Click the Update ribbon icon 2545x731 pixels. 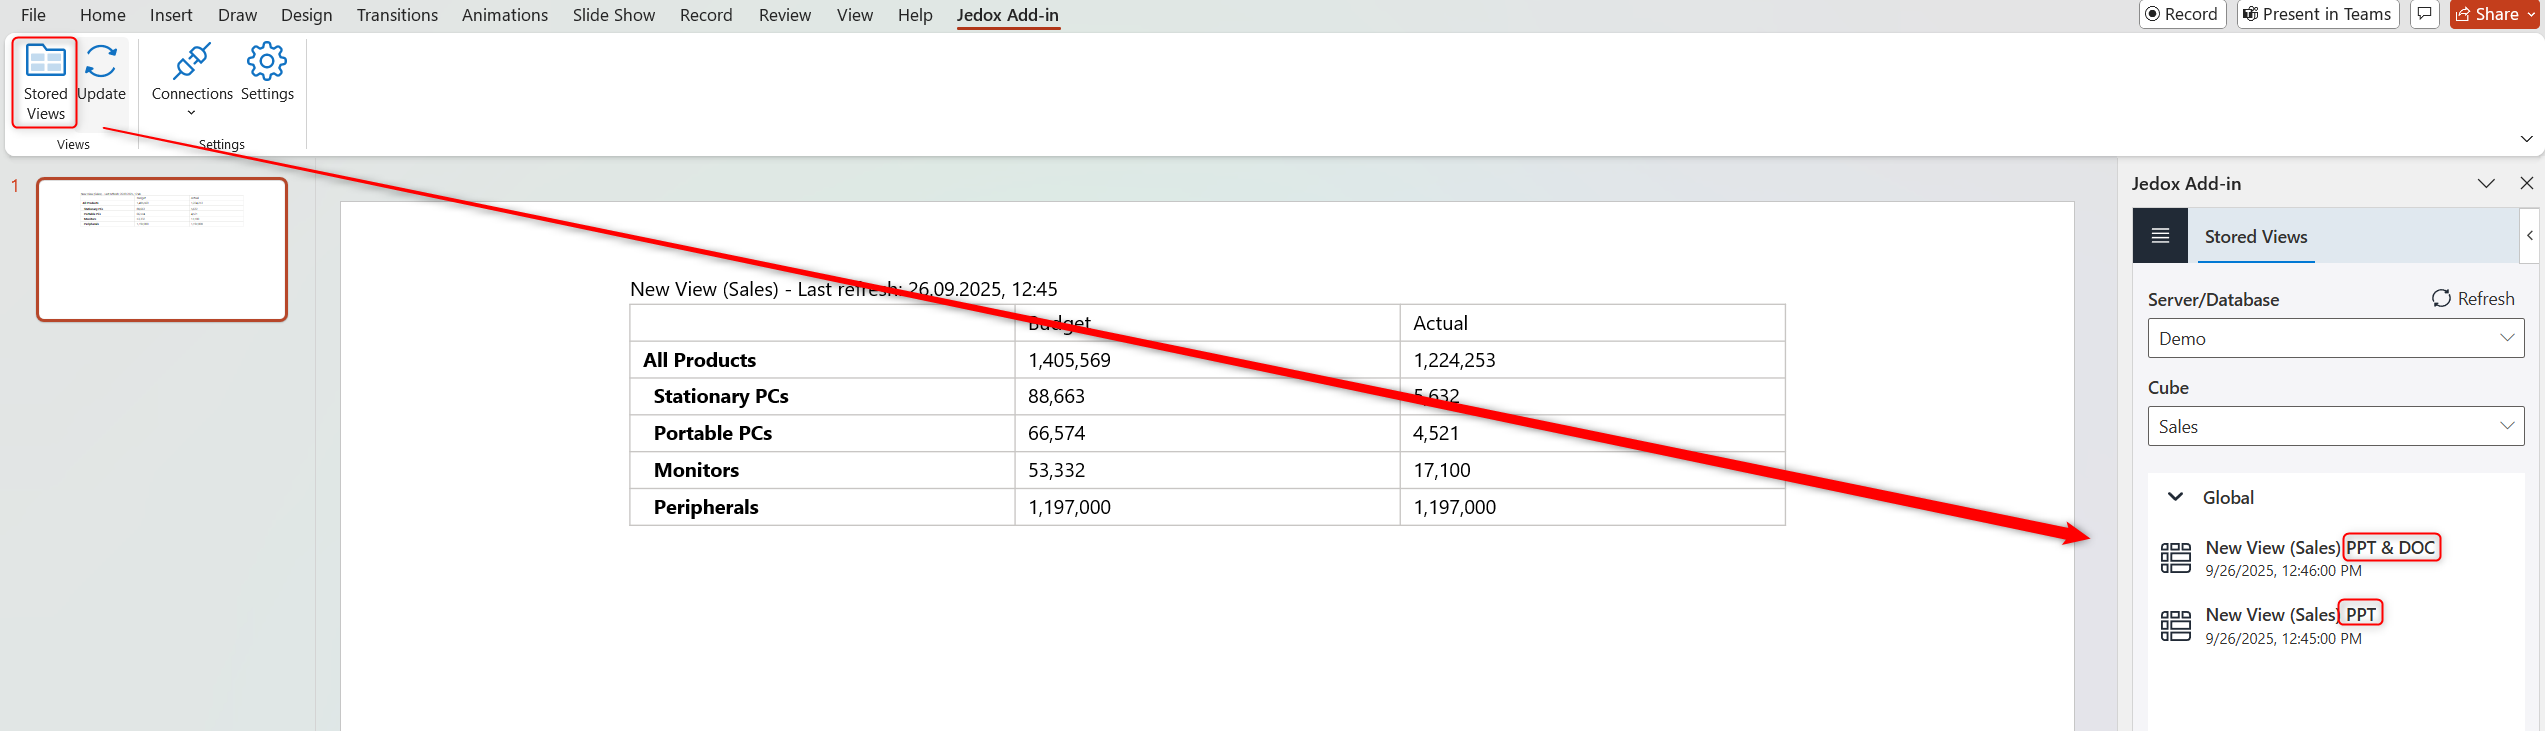pyautogui.click(x=101, y=73)
